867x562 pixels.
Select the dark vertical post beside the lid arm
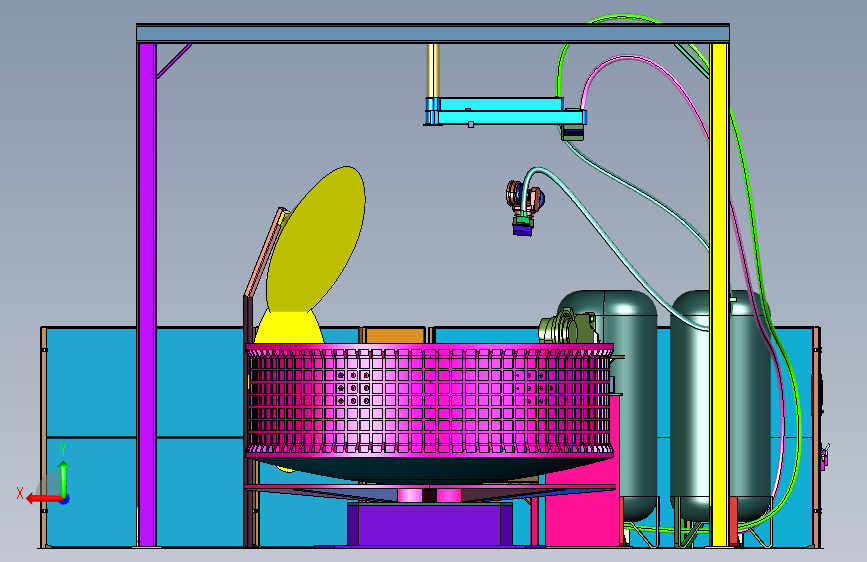pos(248,320)
